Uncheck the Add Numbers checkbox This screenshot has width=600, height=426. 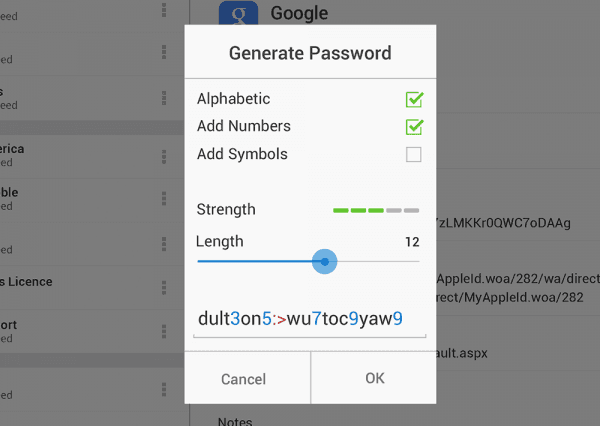pyautogui.click(x=414, y=127)
